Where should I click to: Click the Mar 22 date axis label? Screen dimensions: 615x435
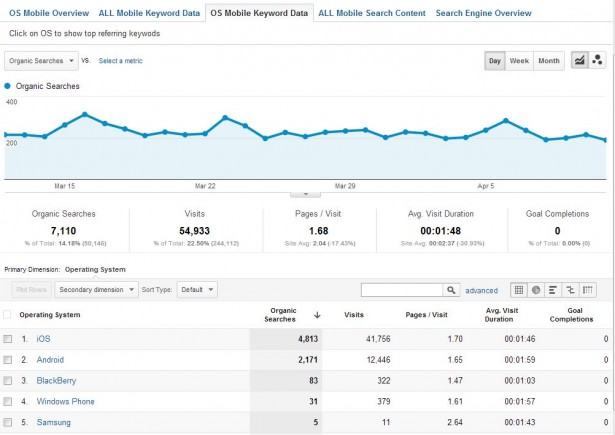[205, 186]
